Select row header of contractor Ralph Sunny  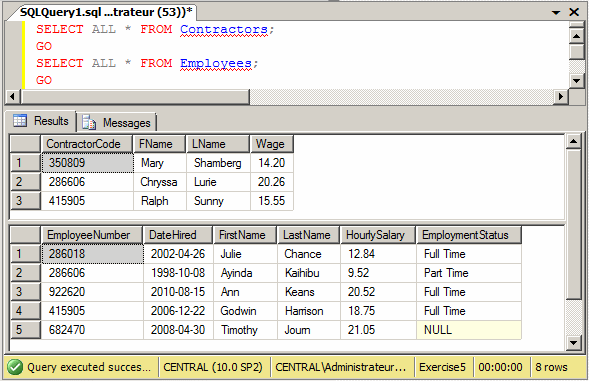[x=25, y=201]
